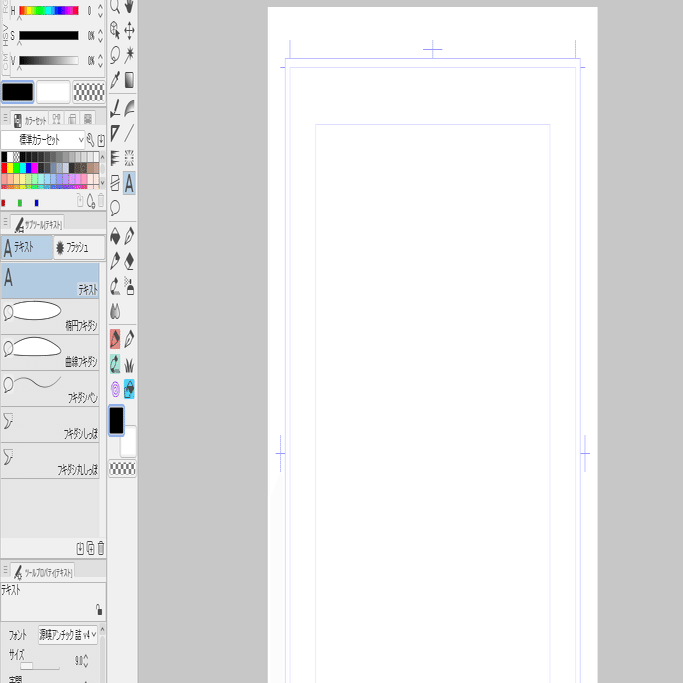Select white sub color swatch in color panel
Viewport: 683px width, 683px height.
pos(53,92)
